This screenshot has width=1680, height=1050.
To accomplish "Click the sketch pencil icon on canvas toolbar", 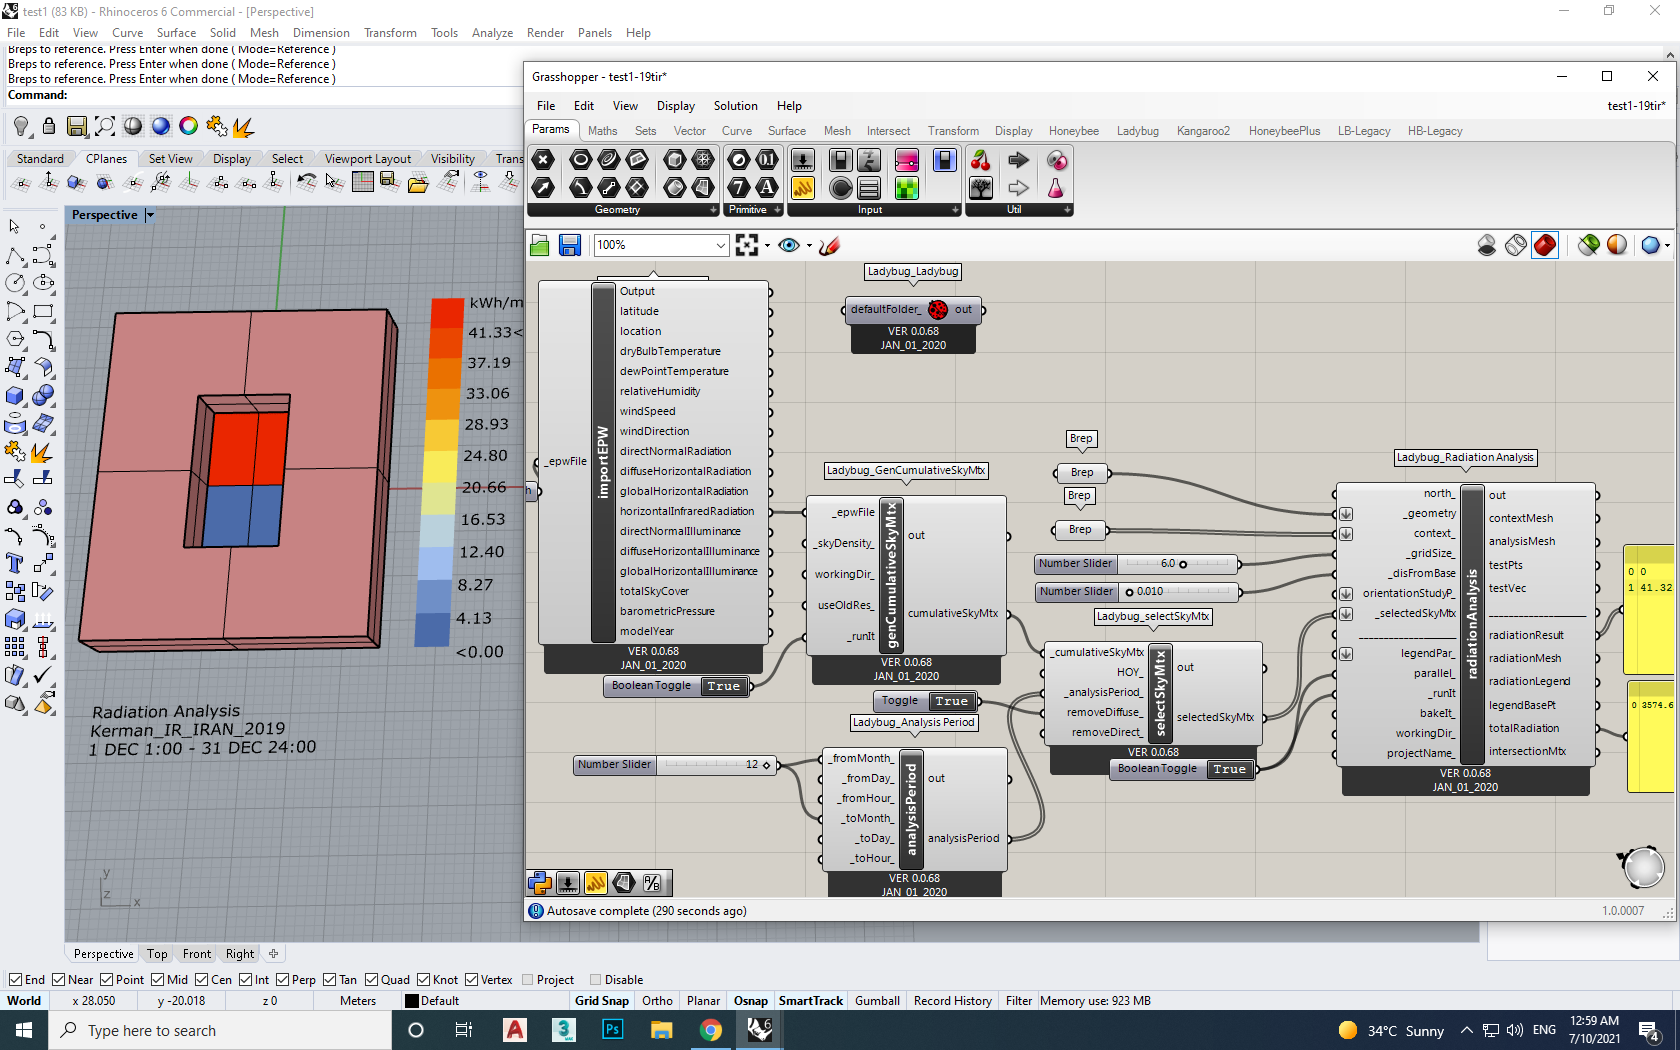I will (829, 245).
